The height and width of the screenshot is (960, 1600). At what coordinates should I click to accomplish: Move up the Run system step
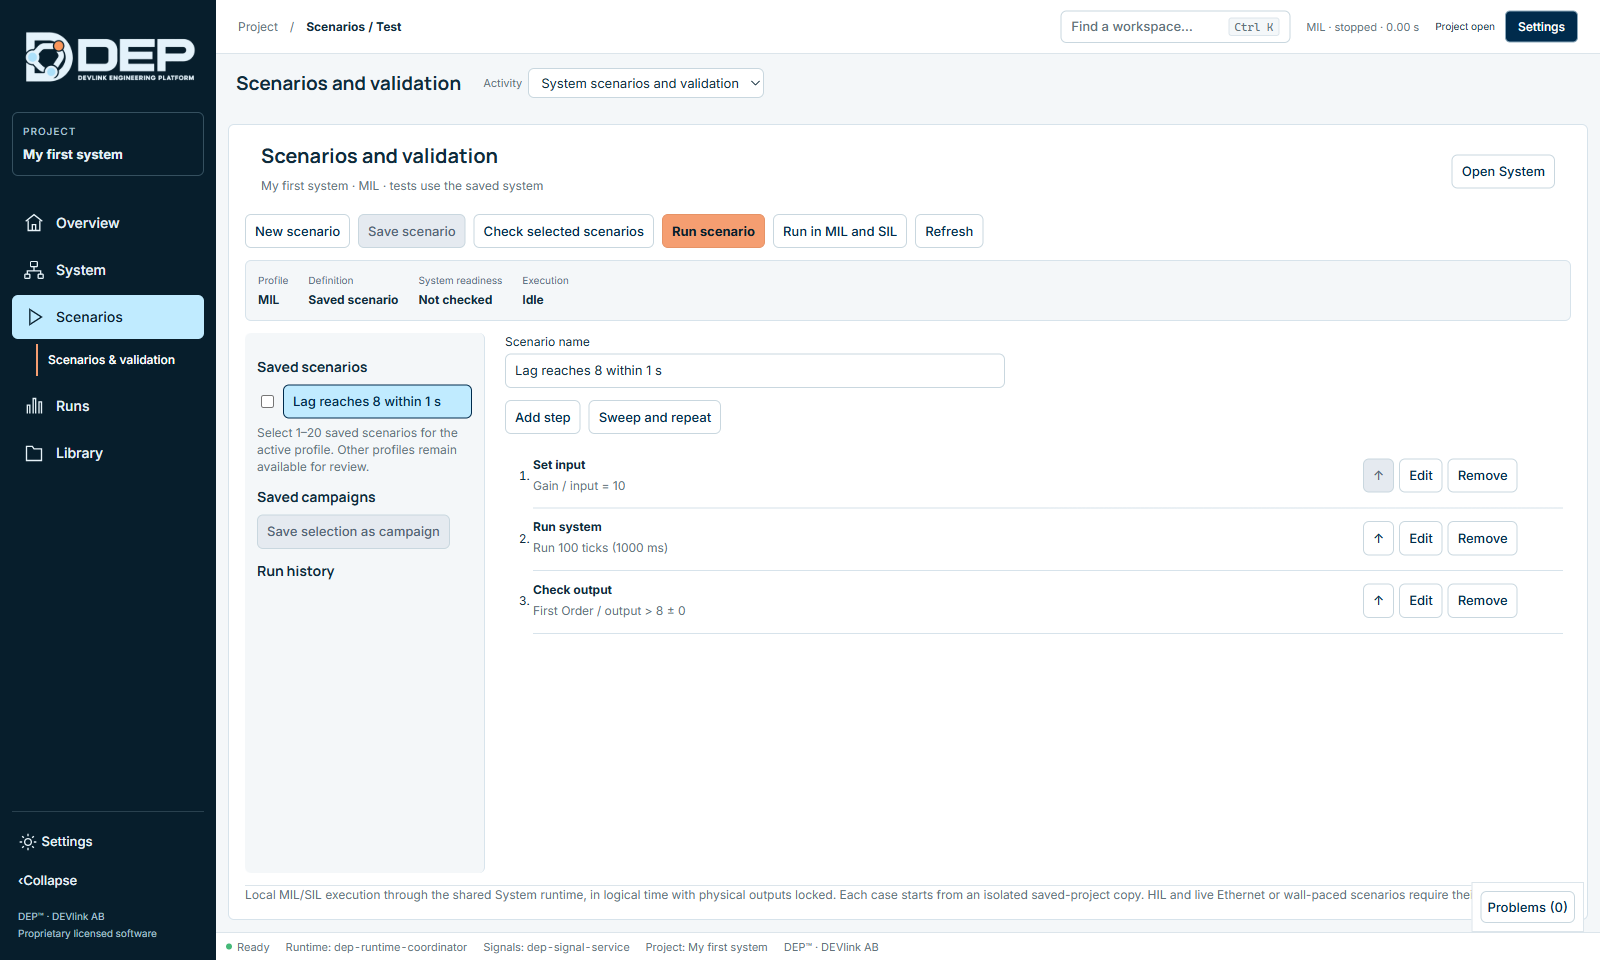point(1378,538)
